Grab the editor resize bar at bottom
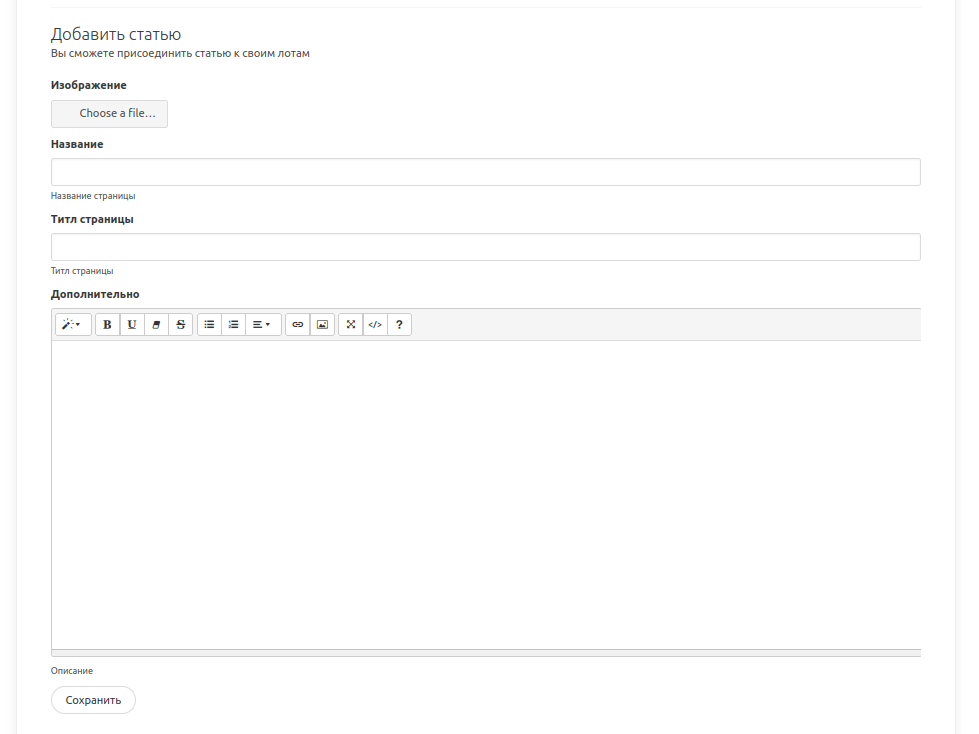This screenshot has width=979, height=734. pyautogui.click(x=485, y=653)
